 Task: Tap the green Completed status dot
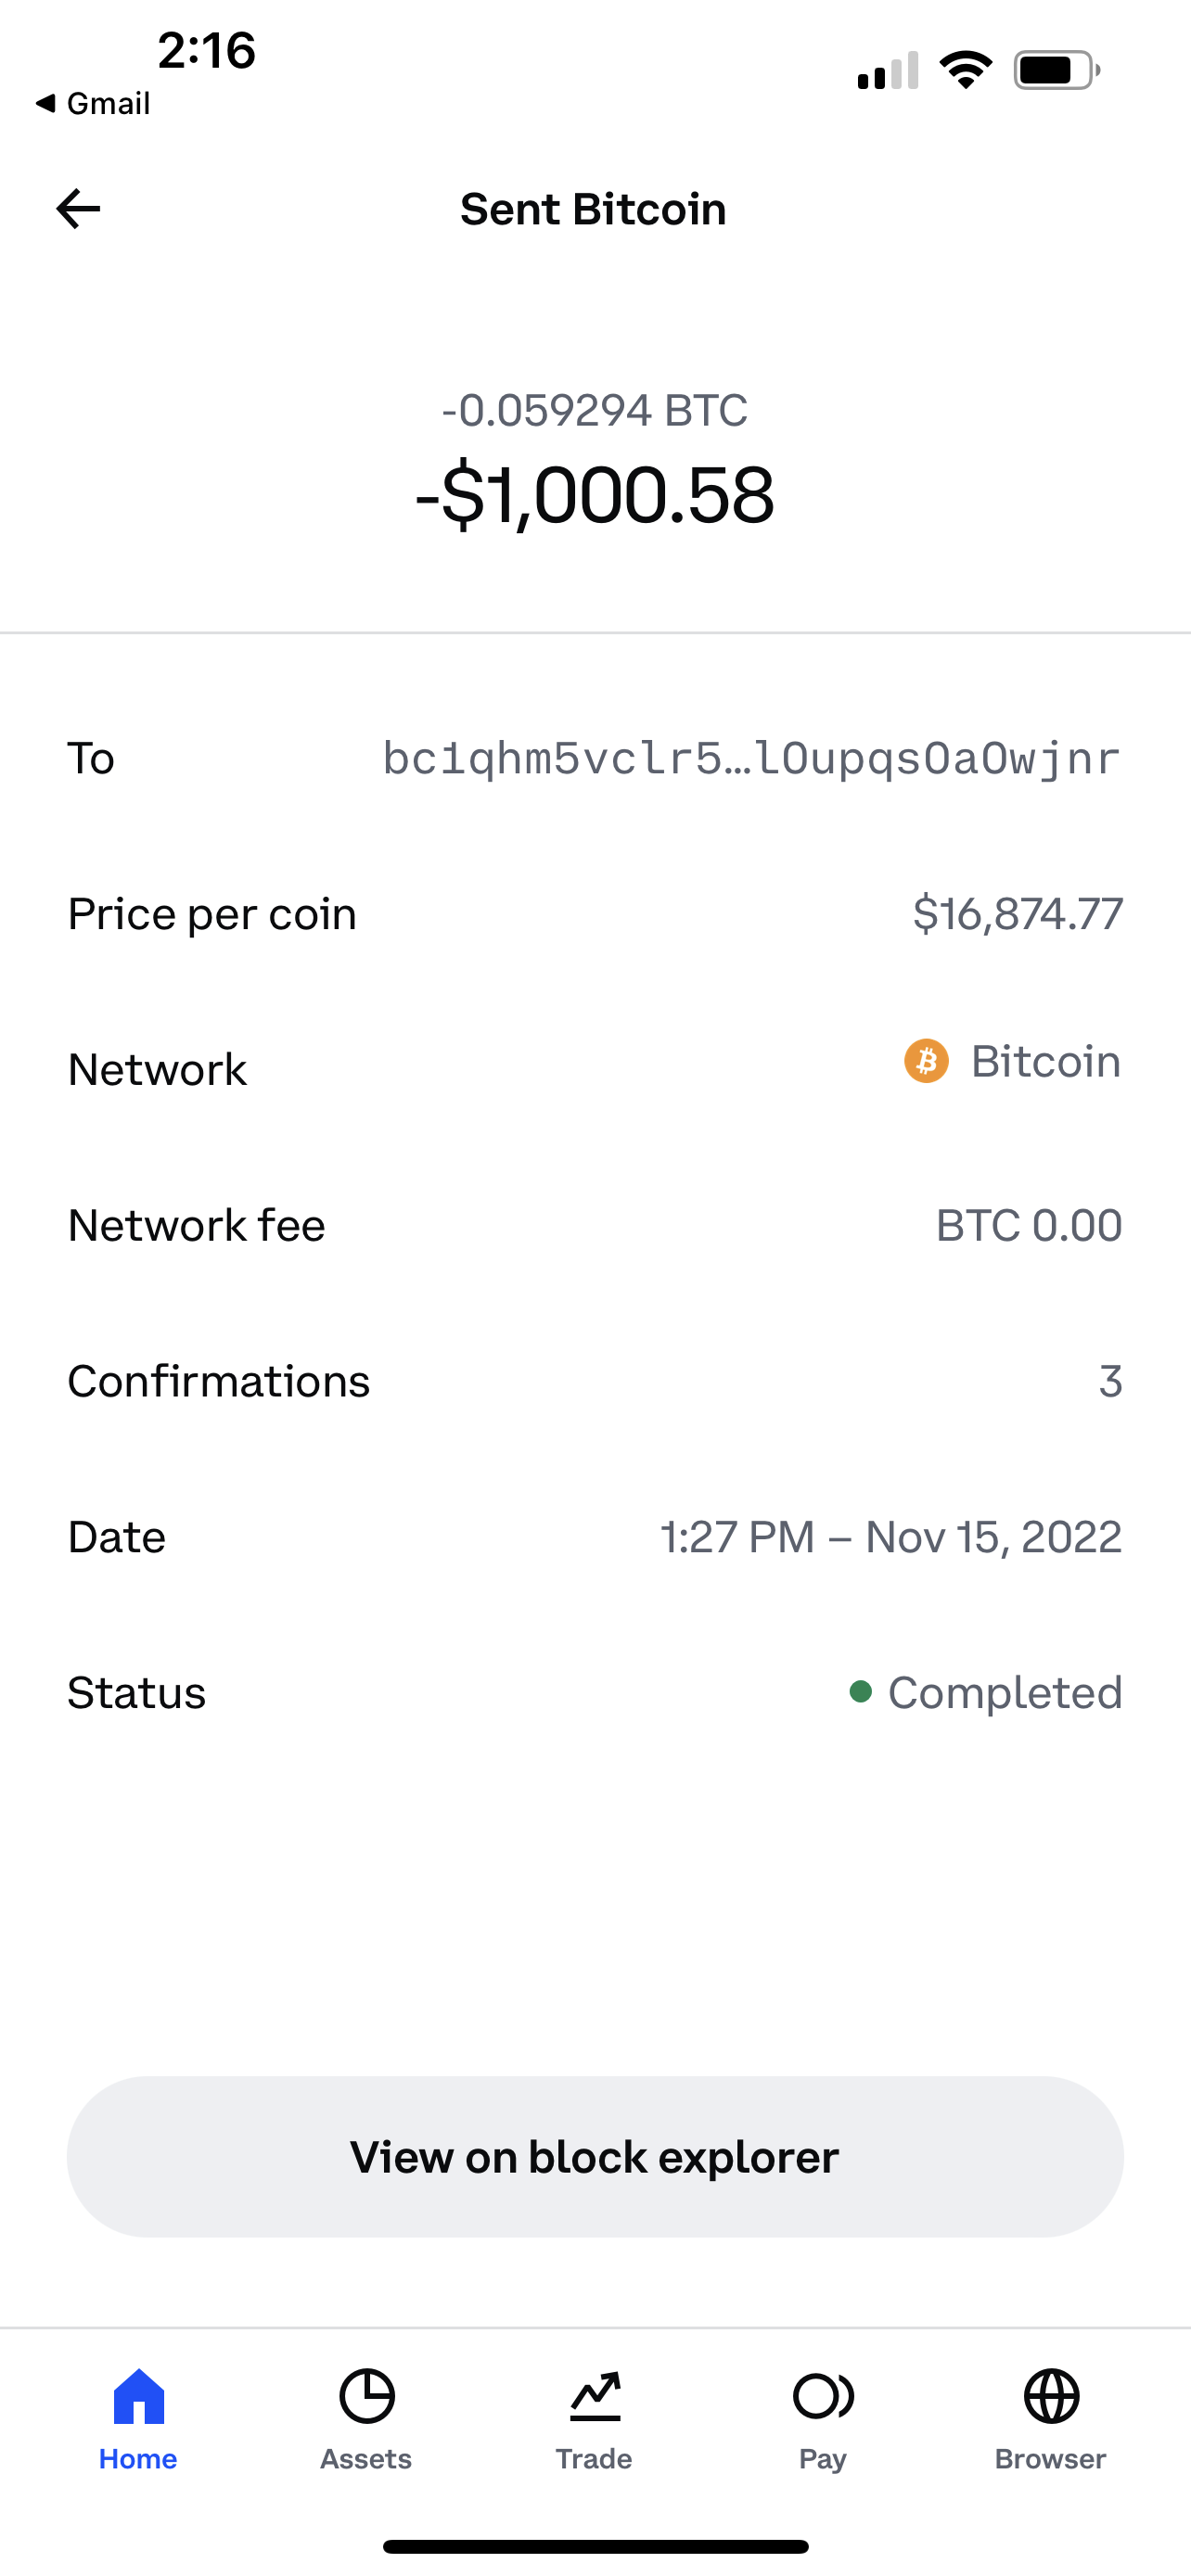point(860,1692)
